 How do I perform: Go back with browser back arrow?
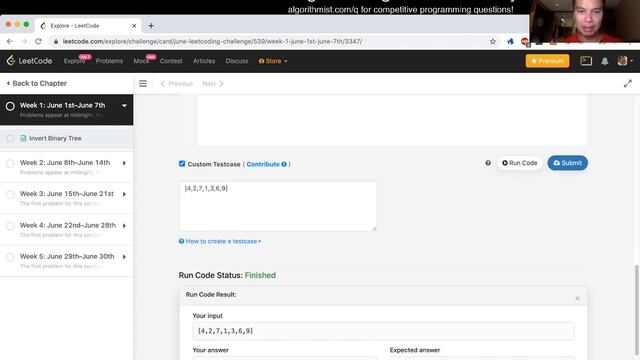point(10,41)
